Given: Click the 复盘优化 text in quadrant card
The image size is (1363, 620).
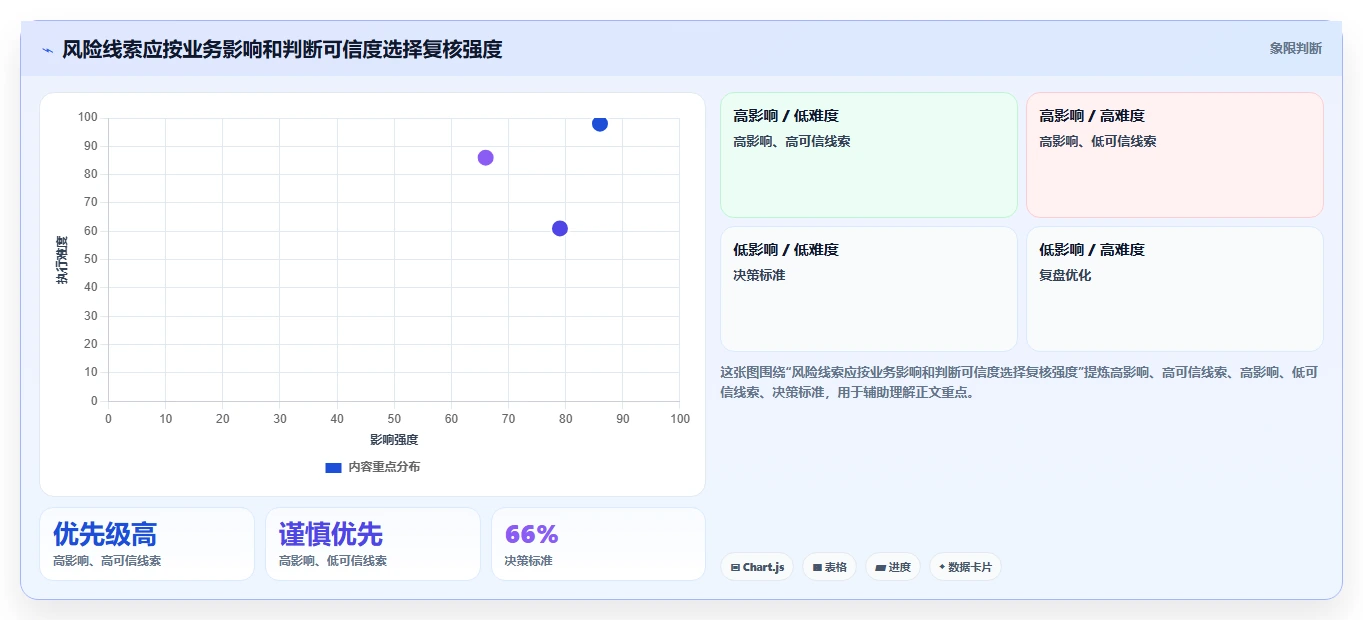Looking at the screenshot, I should click(1065, 275).
